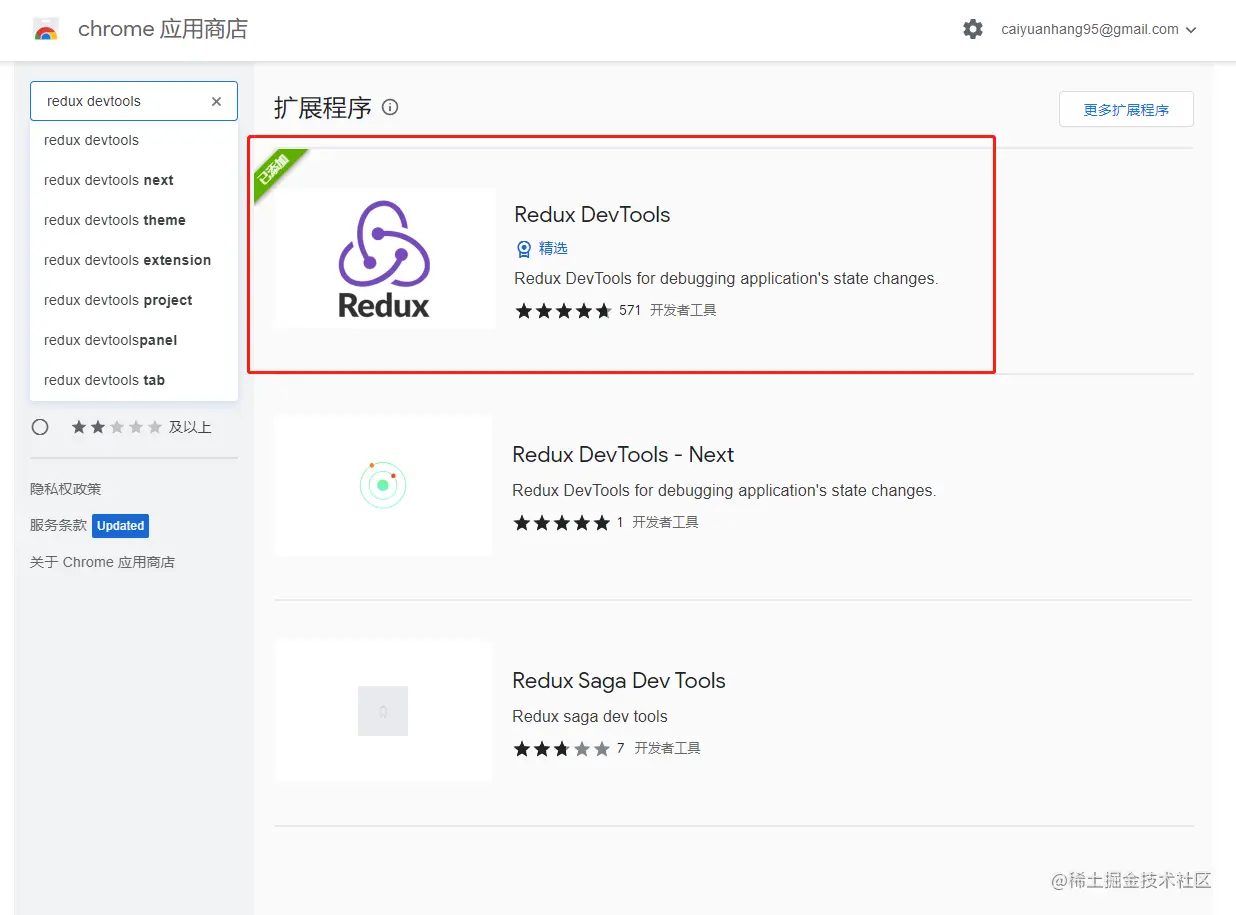Open the 服务条款 link

(x=59, y=525)
